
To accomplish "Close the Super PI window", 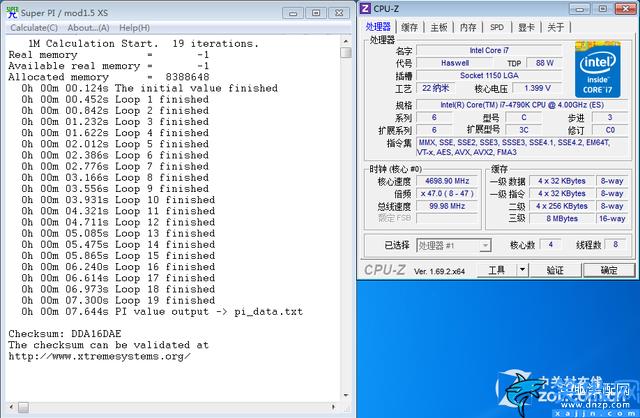I will pos(339,13).
